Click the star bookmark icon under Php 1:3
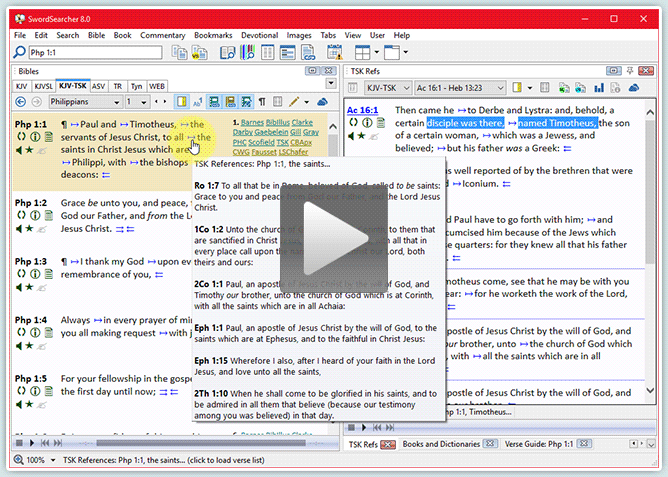 click(x=29, y=287)
